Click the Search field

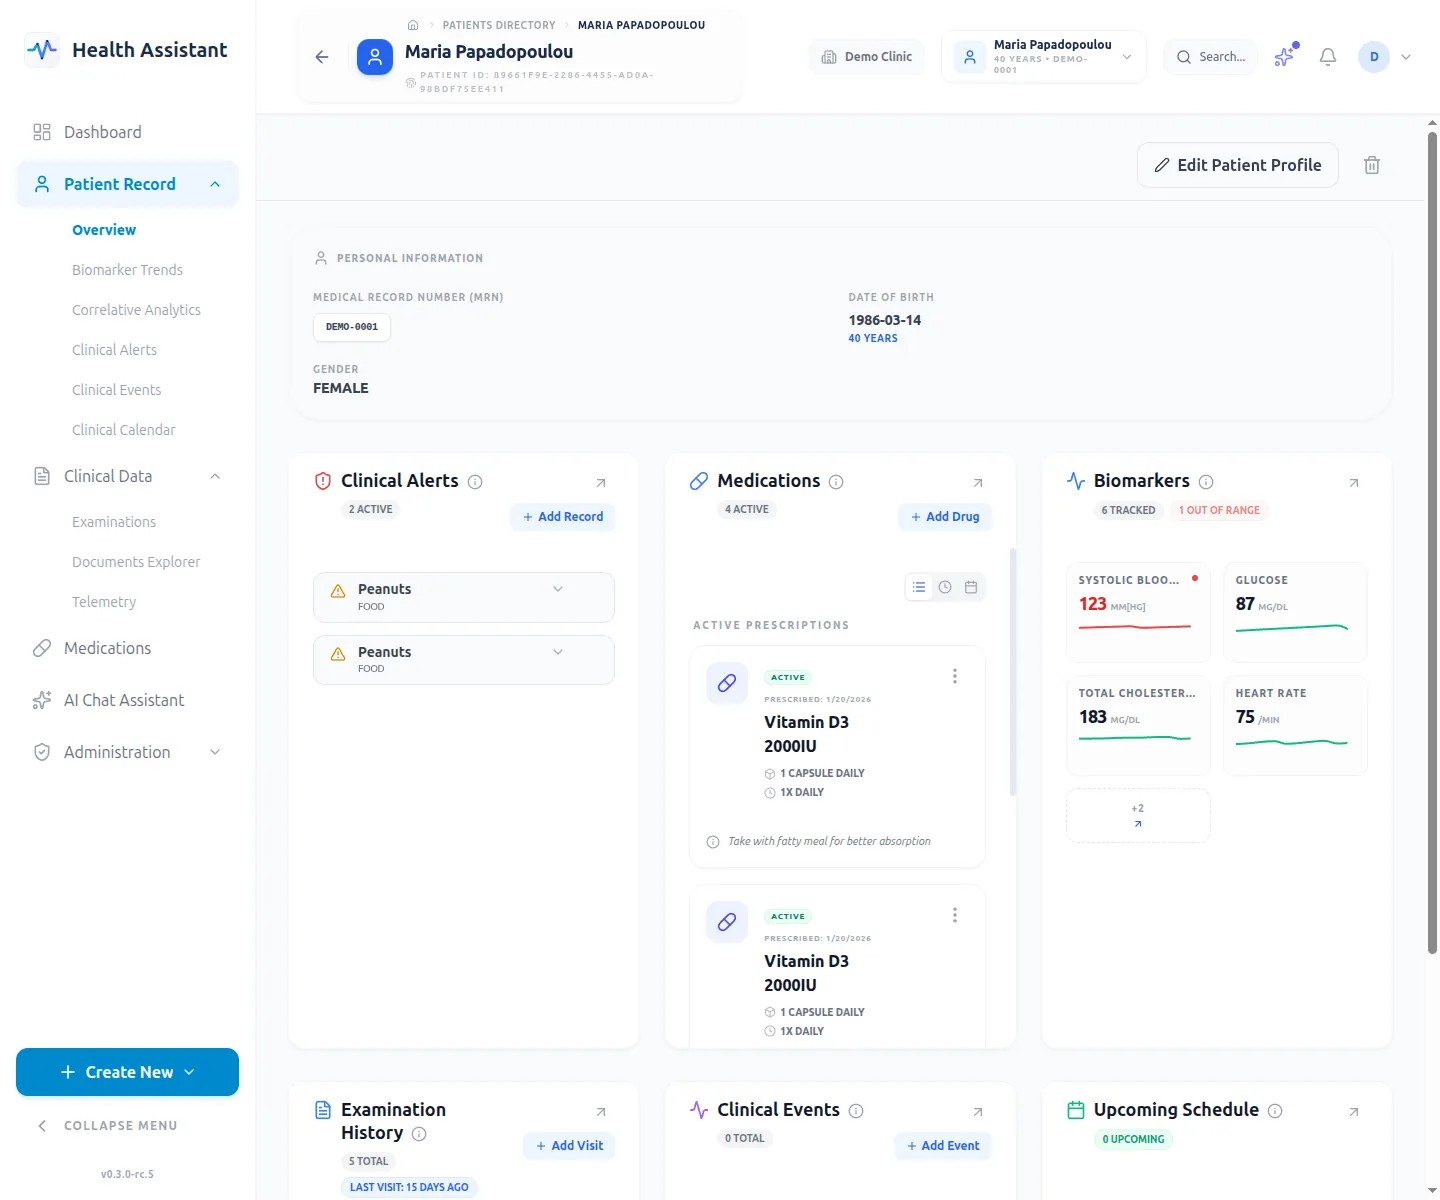point(1211,57)
